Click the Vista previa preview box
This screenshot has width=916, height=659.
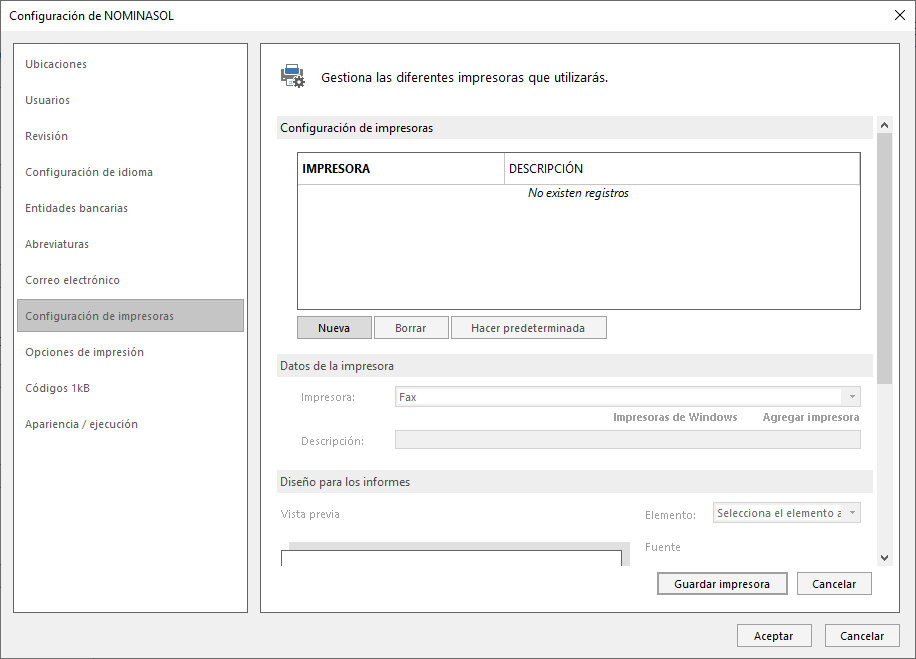pyautogui.click(x=451, y=558)
